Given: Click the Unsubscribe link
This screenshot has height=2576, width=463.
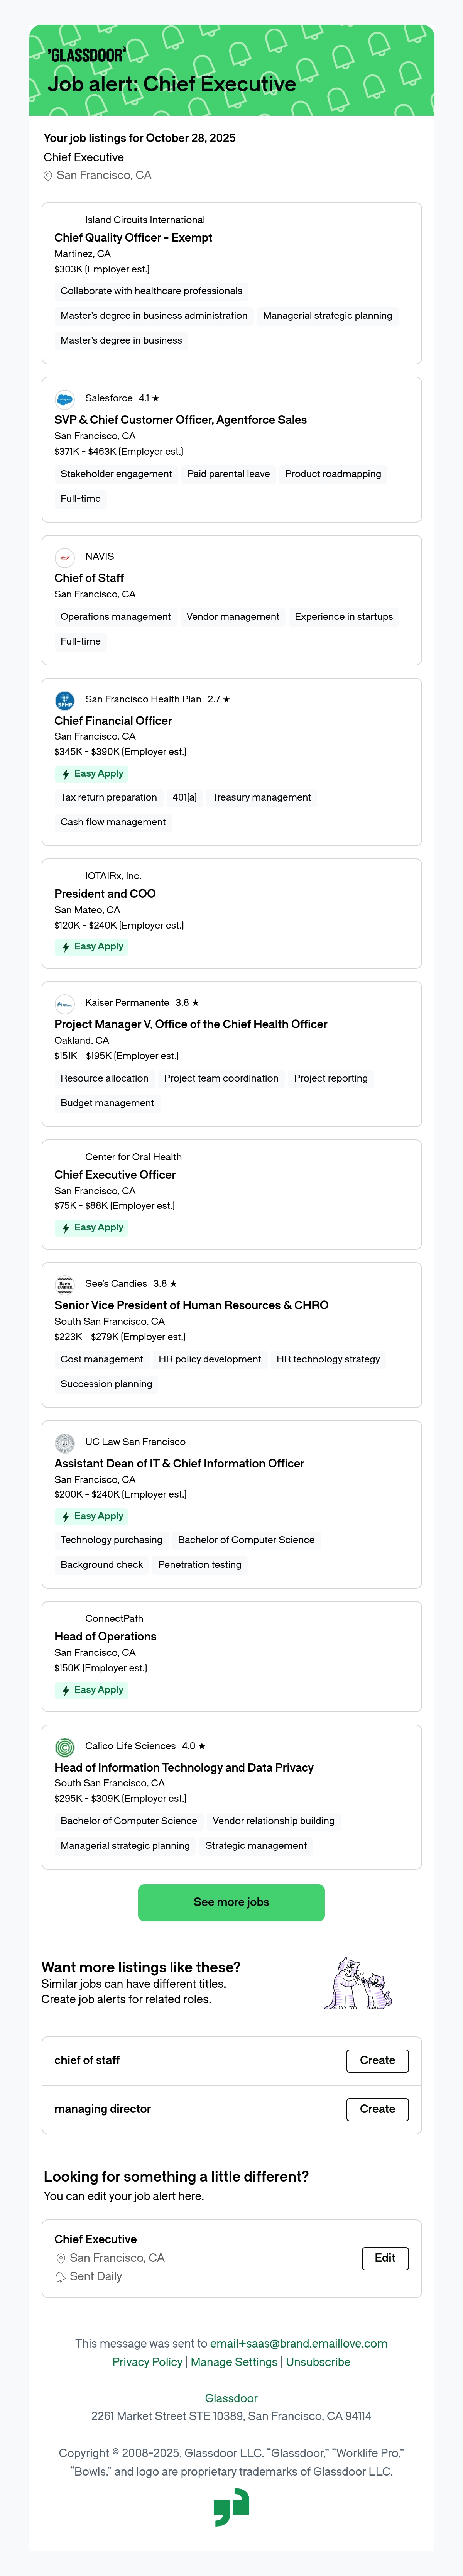Looking at the screenshot, I should pos(318,2362).
